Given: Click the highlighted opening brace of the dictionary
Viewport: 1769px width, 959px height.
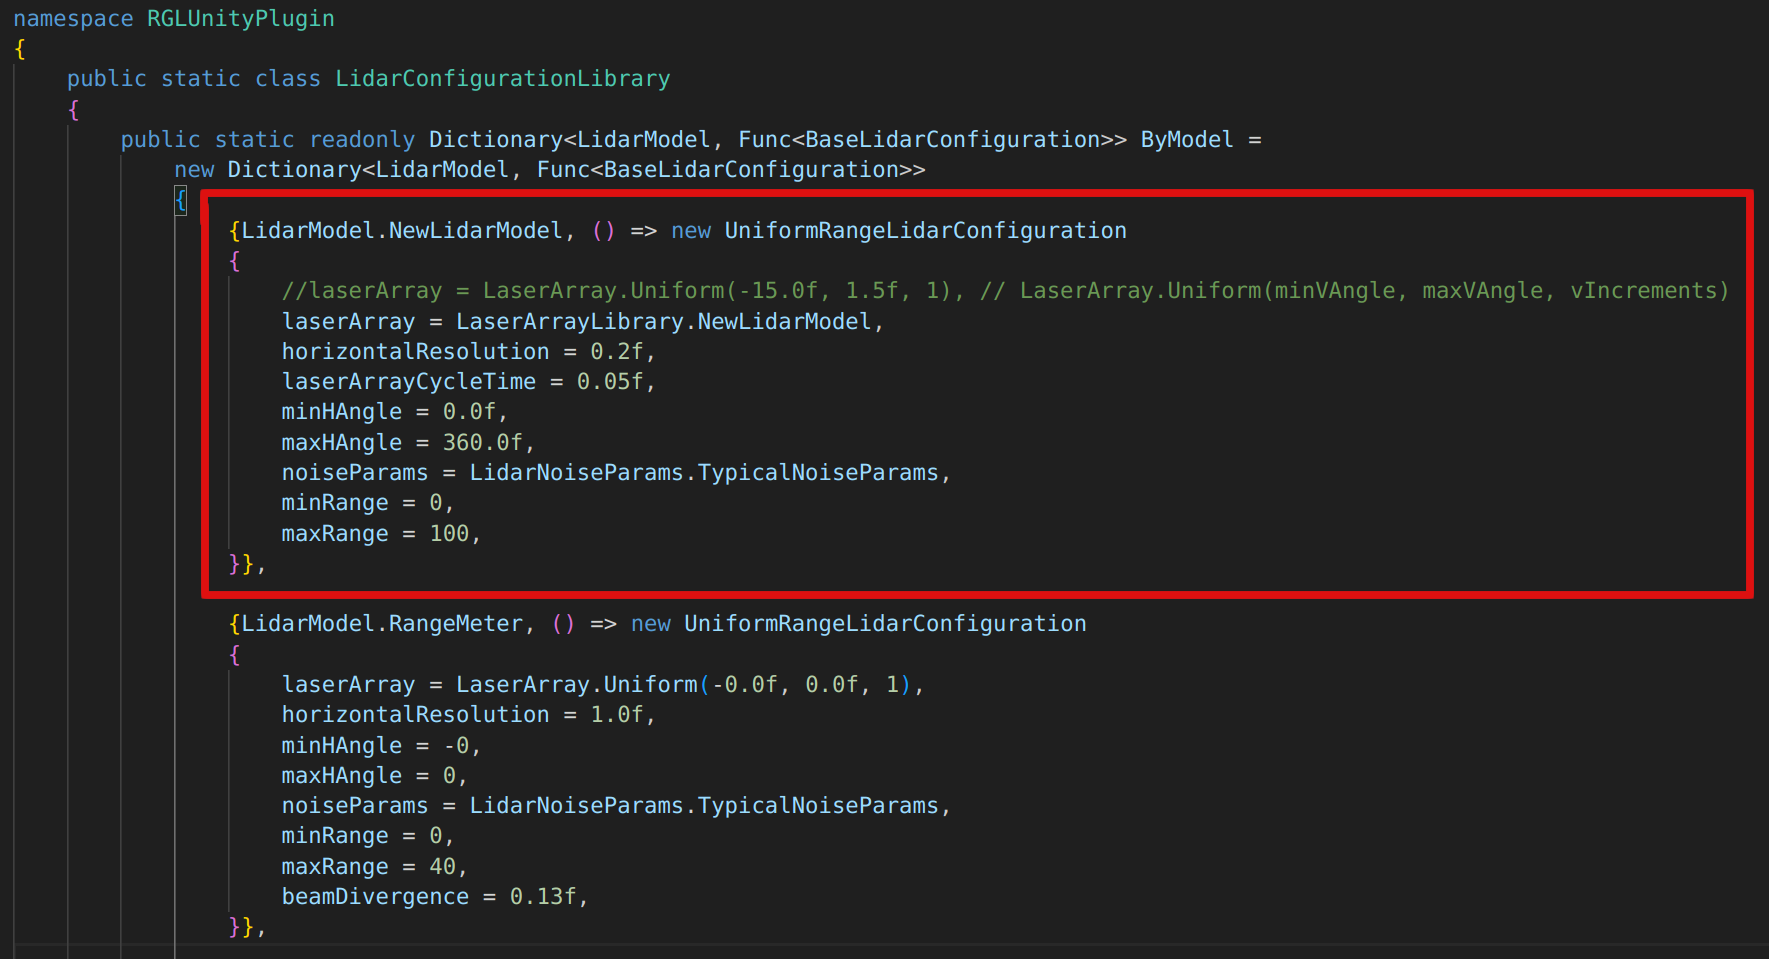Looking at the screenshot, I should [x=181, y=200].
